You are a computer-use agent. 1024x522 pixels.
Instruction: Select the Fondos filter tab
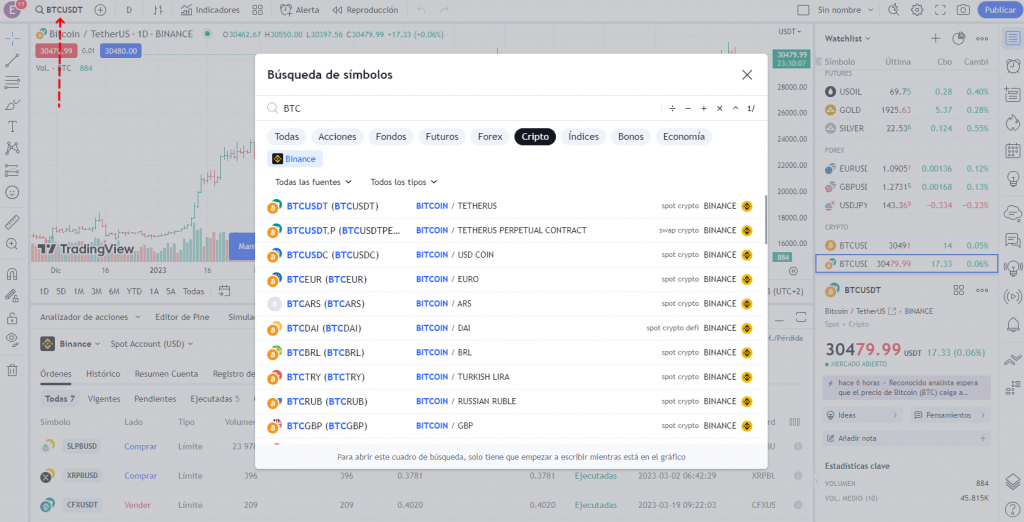391,137
